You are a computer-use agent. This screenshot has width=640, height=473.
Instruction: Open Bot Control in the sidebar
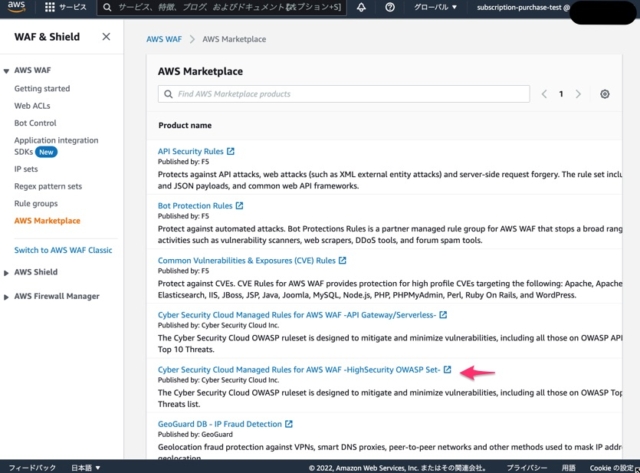pos(35,123)
